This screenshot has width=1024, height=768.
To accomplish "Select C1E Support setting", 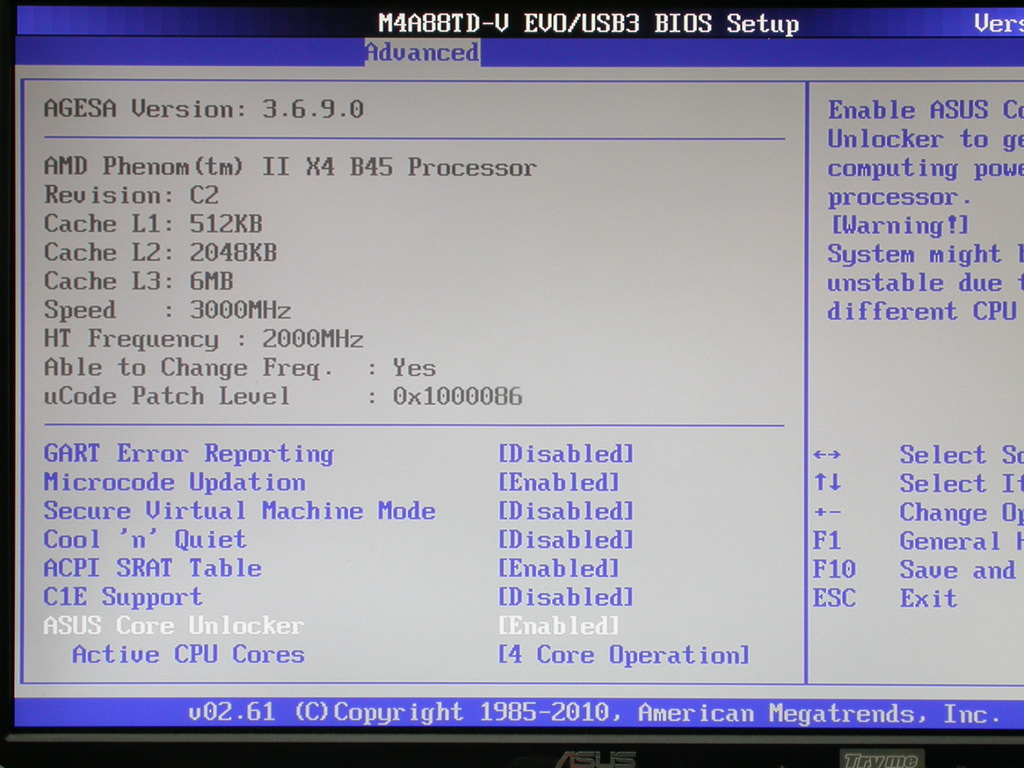I will pos(123,597).
